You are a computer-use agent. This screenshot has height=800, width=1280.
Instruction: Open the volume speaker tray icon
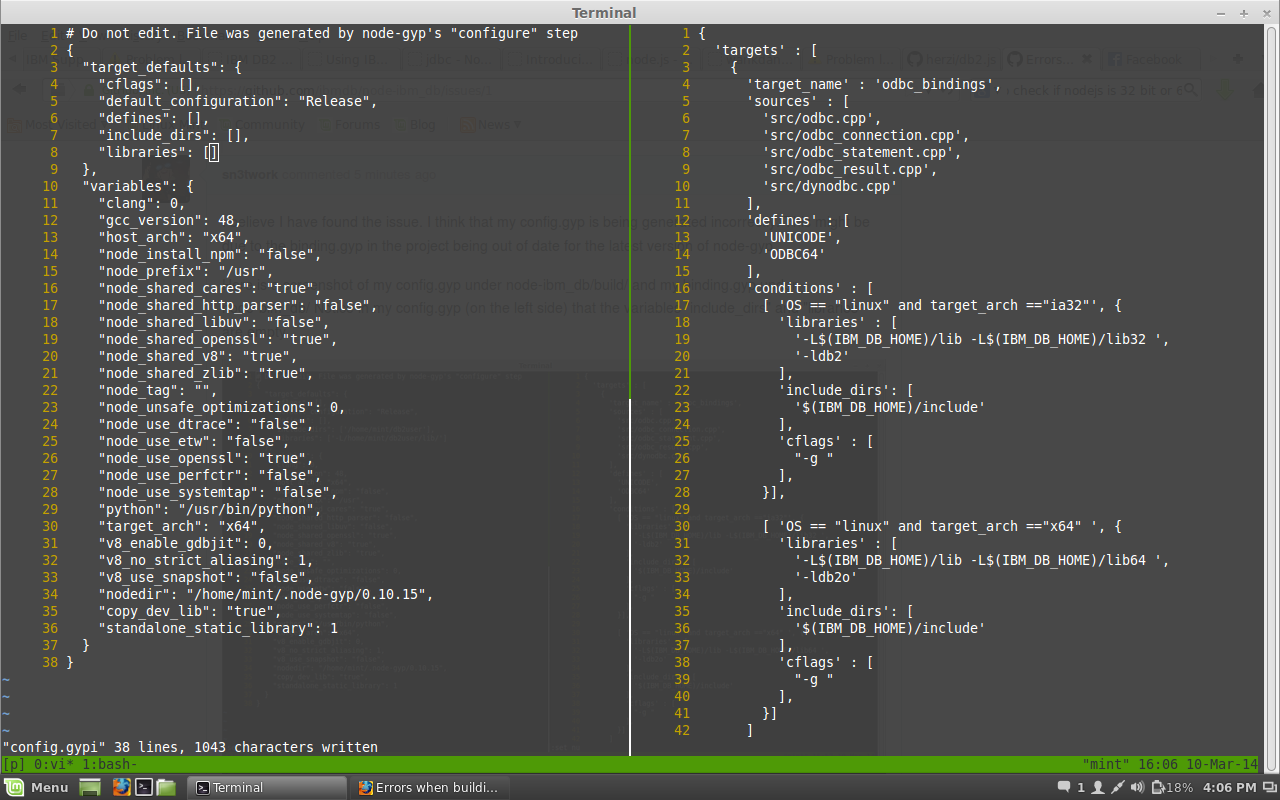click(1139, 787)
